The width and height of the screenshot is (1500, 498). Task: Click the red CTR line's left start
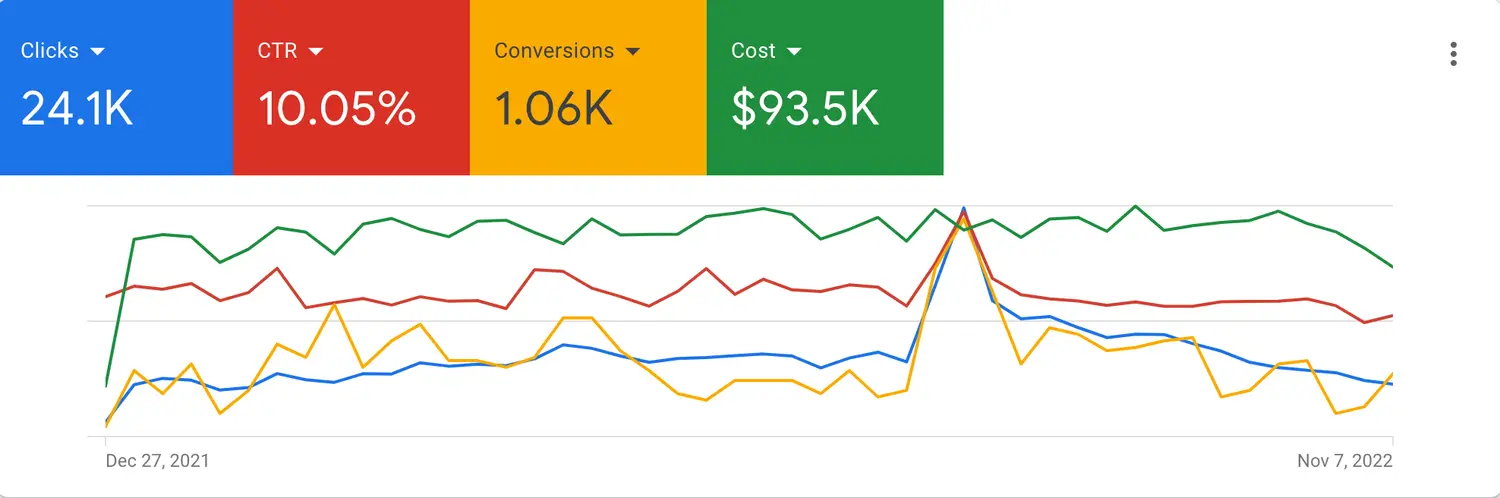(106, 297)
